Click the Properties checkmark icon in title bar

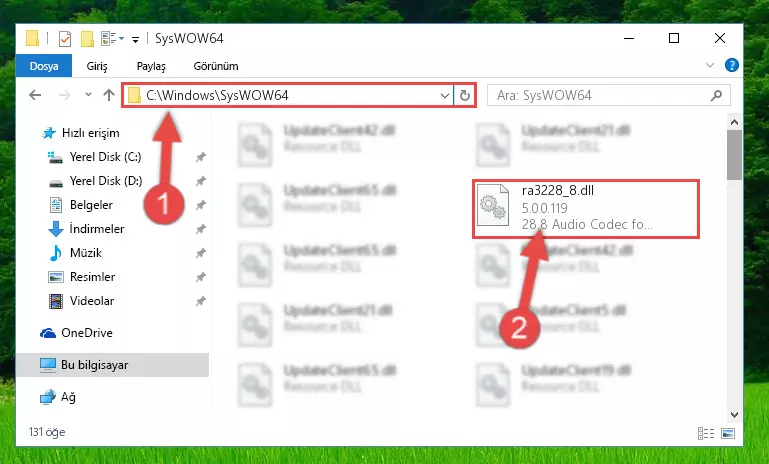[x=65, y=38]
